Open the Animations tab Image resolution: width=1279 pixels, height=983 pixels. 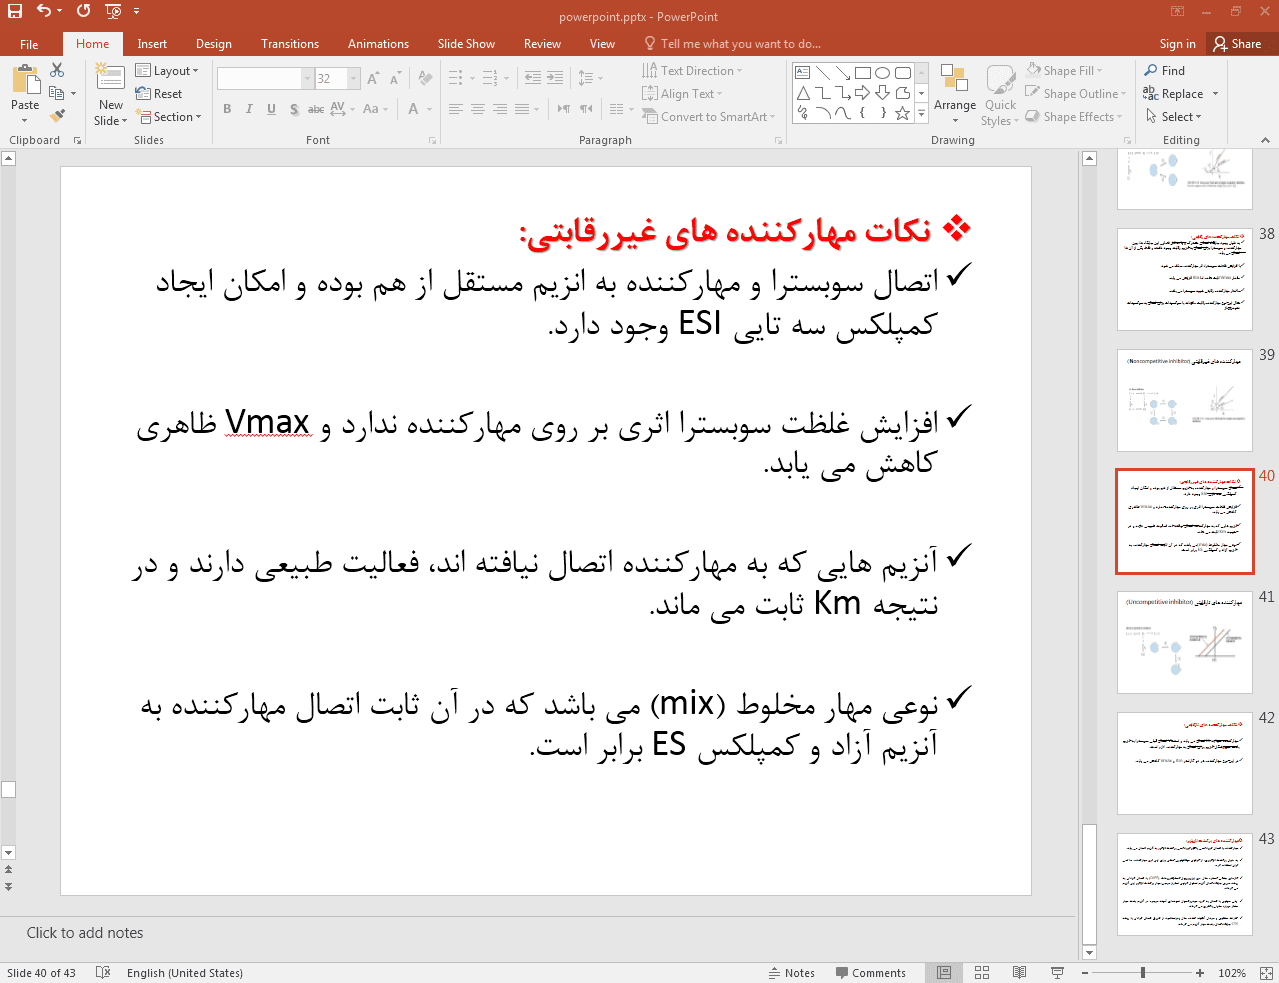378,44
